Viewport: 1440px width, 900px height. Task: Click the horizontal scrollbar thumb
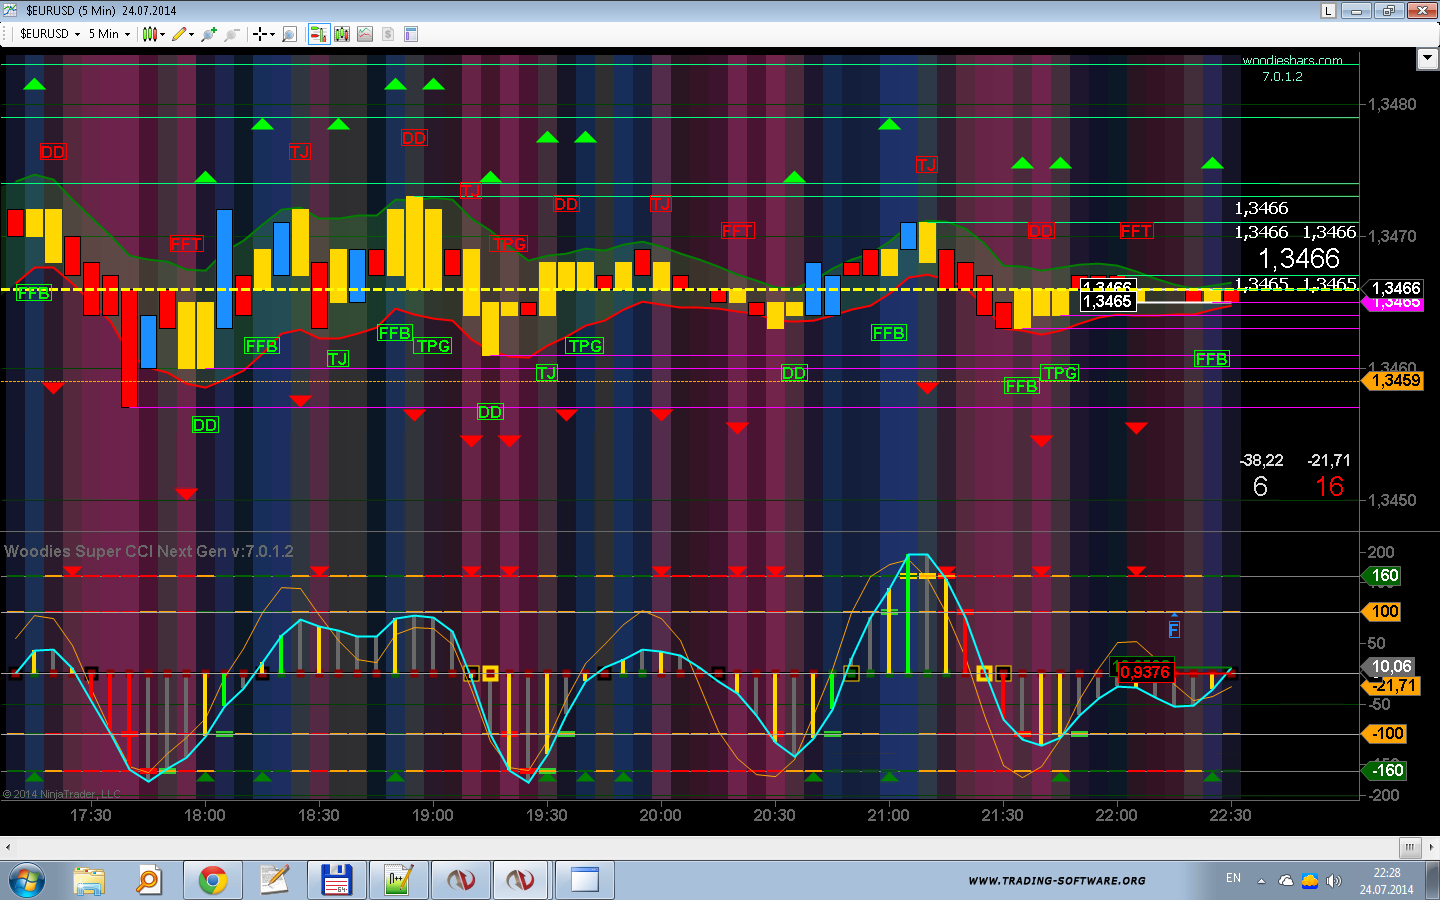[x=1409, y=848]
